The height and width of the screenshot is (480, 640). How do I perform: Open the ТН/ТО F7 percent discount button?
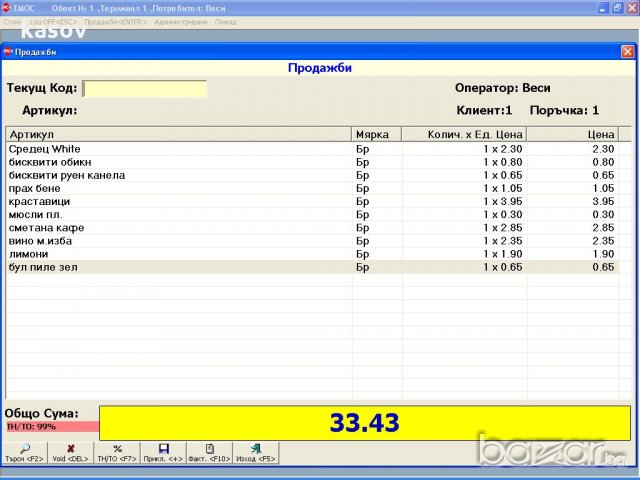click(x=117, y=452)
